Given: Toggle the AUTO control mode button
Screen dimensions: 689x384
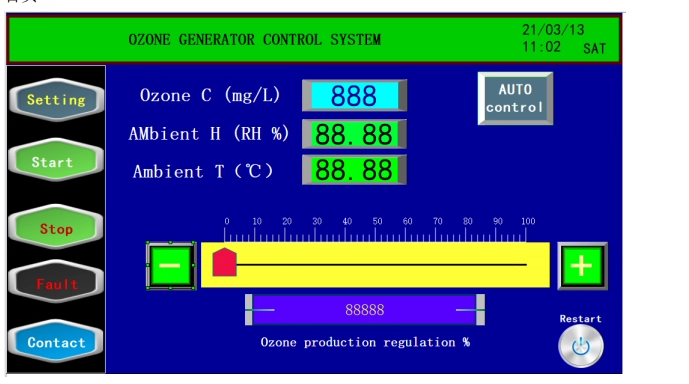Looking at the screenshot, I should pos(515,98).
